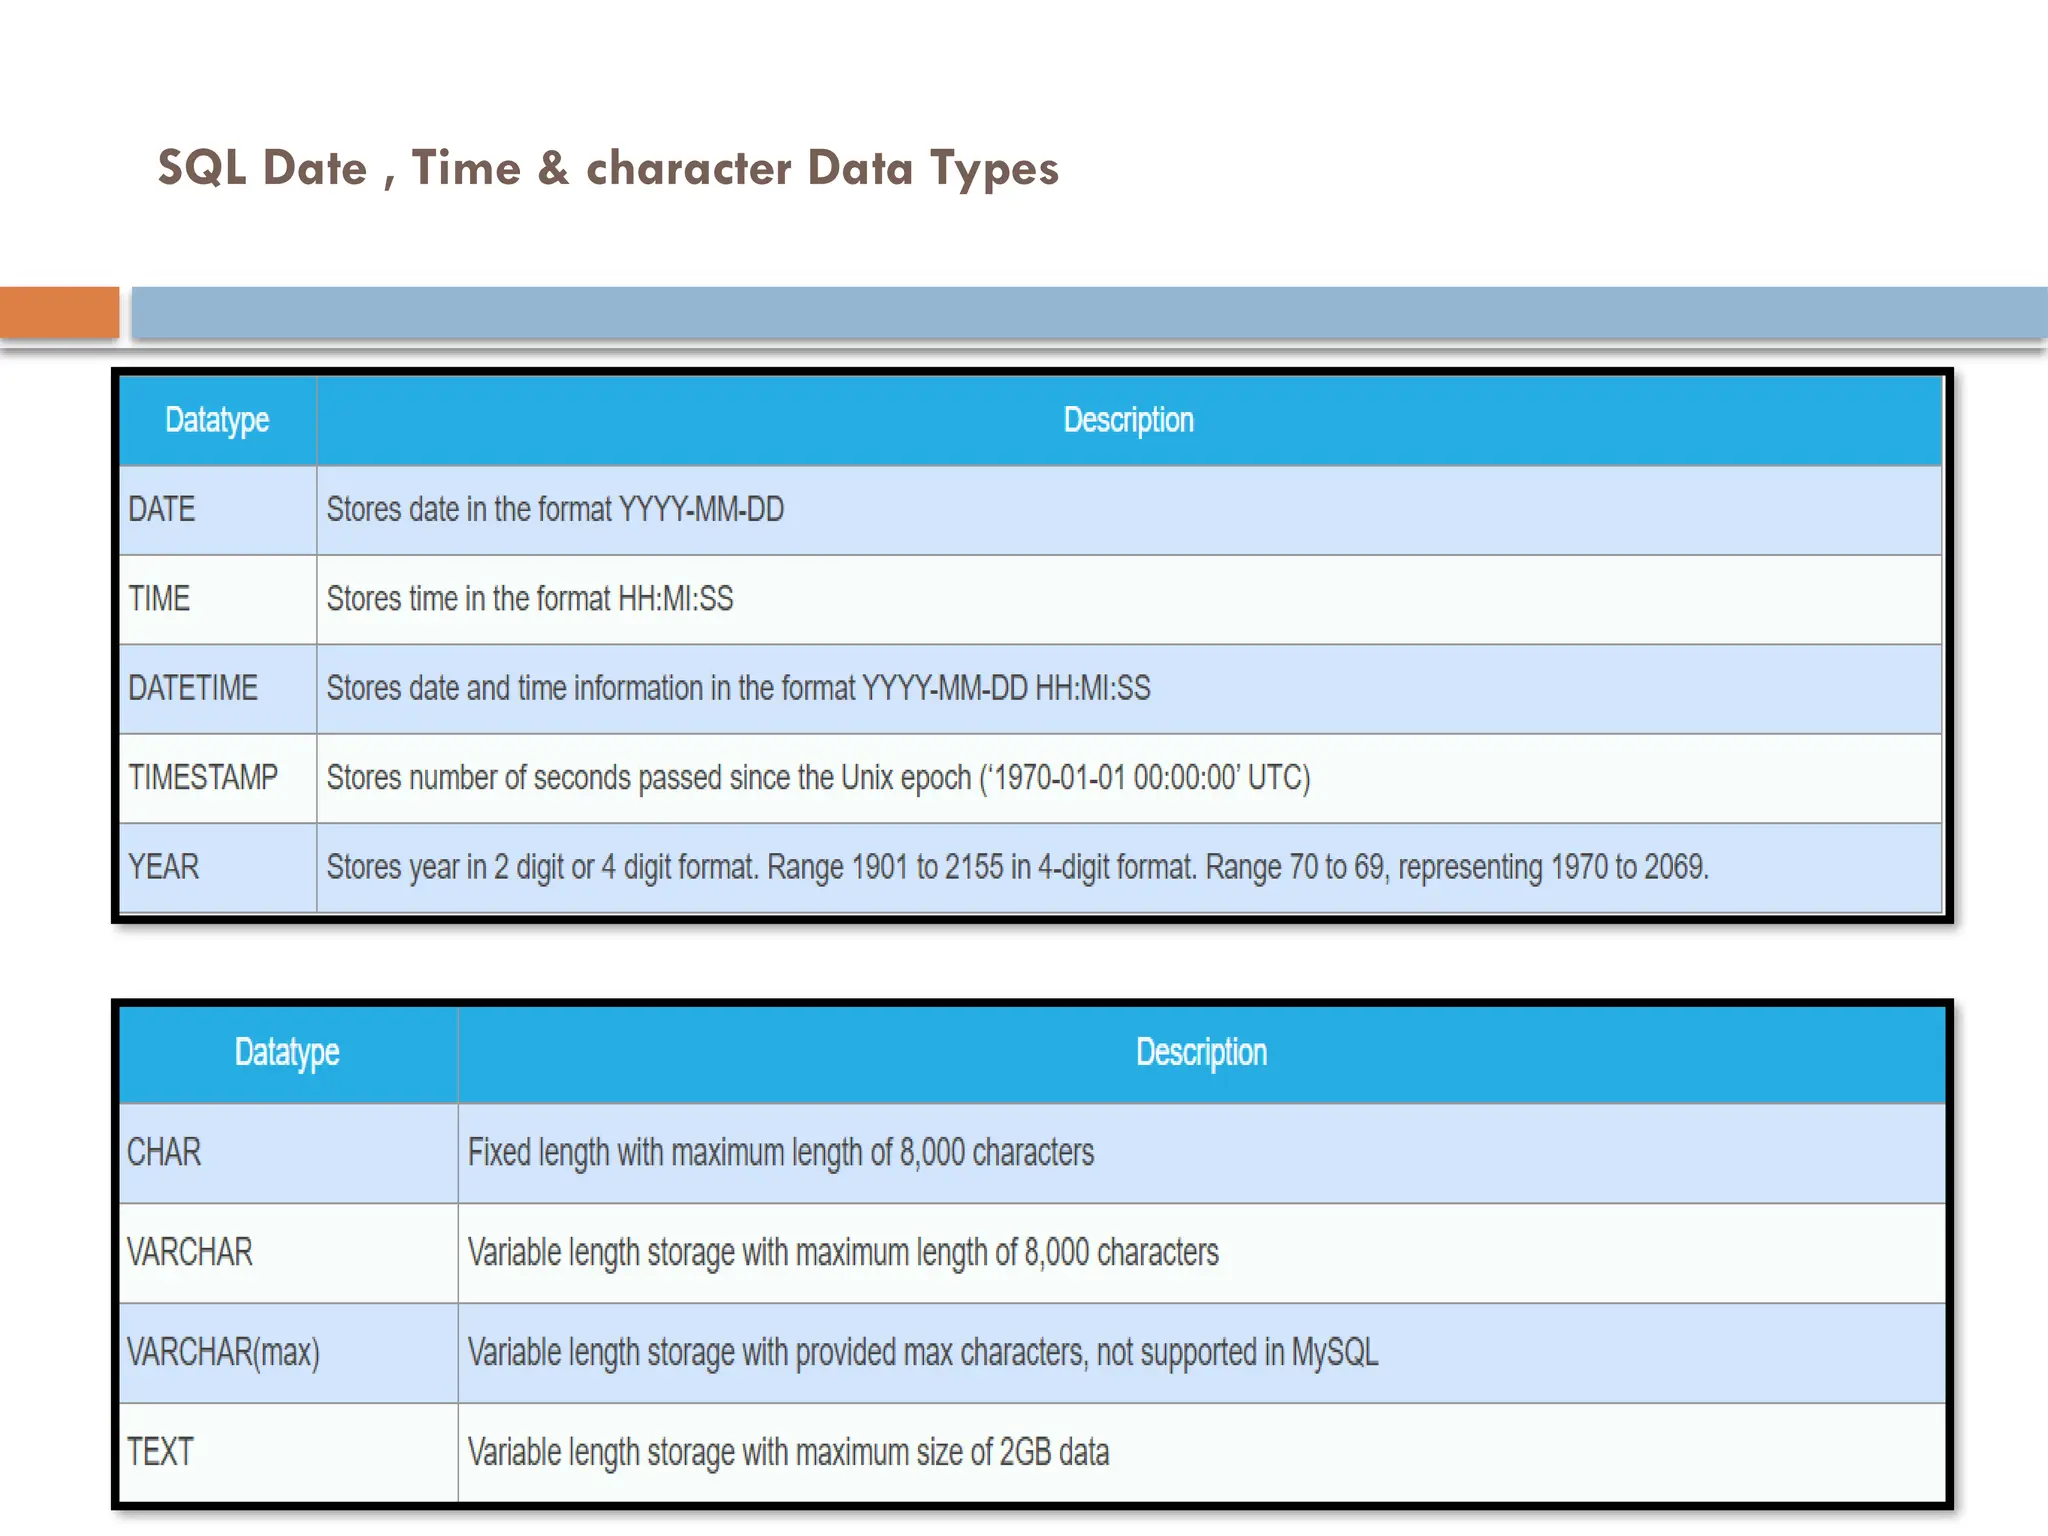The height and width of the screenshot is (1536, 2048).
Task: Click the 'Fixed length with maximum length' description
Action: click(x=781, y=1152)
